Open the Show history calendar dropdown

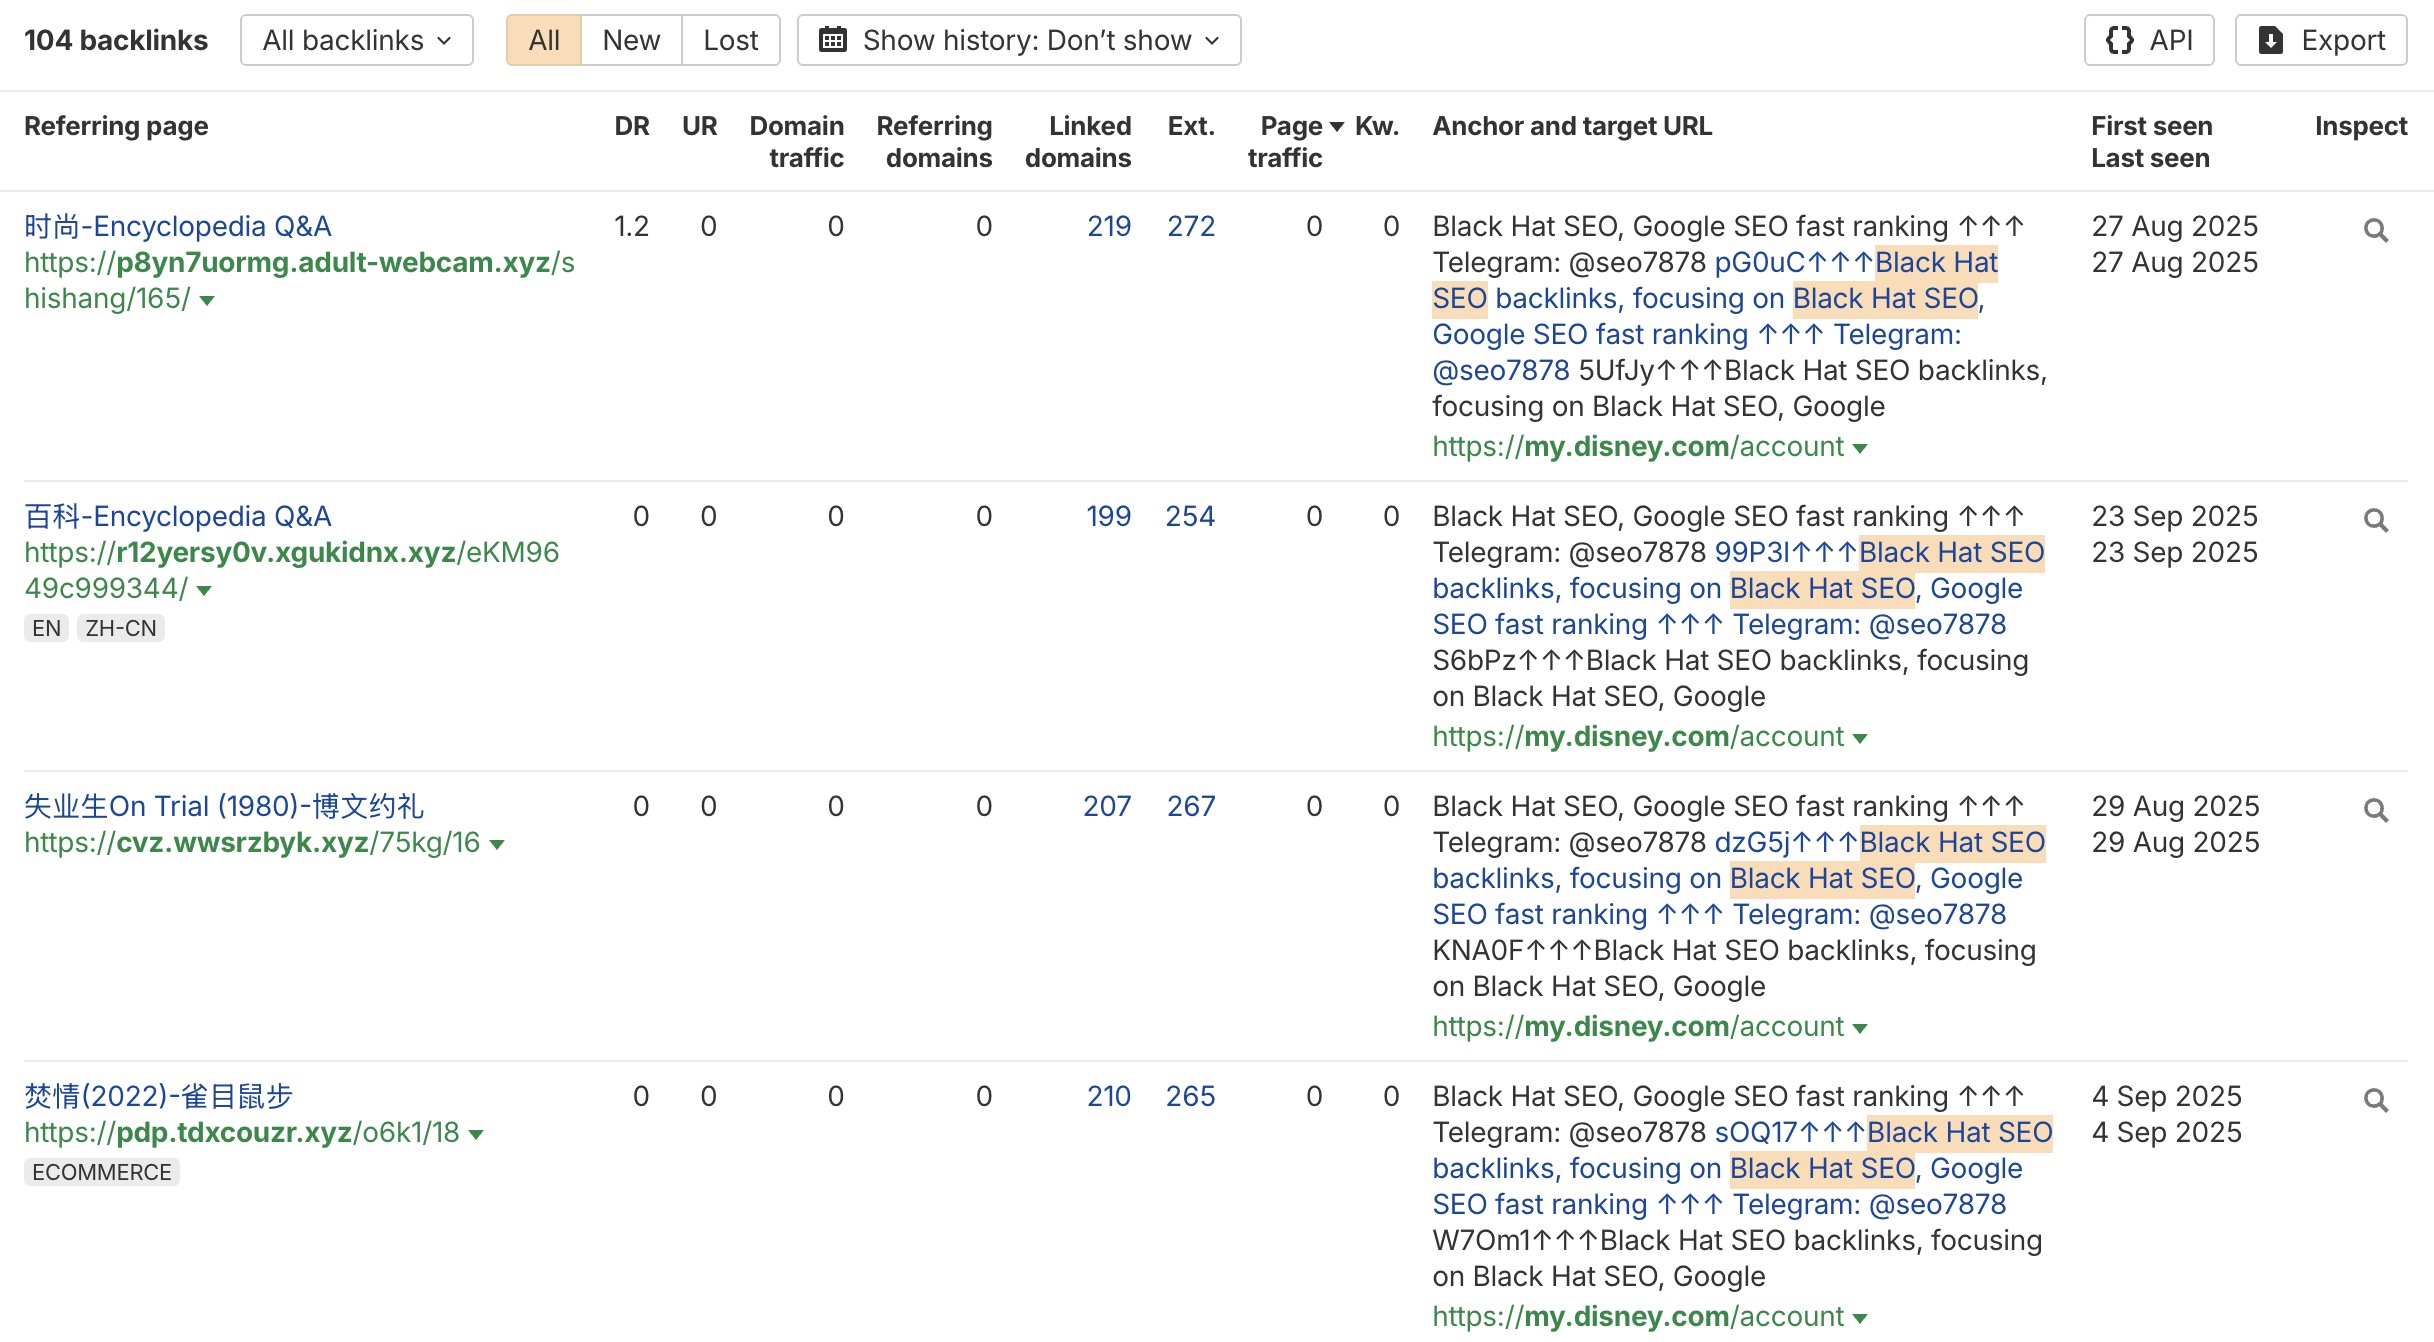coord(1018,40)
